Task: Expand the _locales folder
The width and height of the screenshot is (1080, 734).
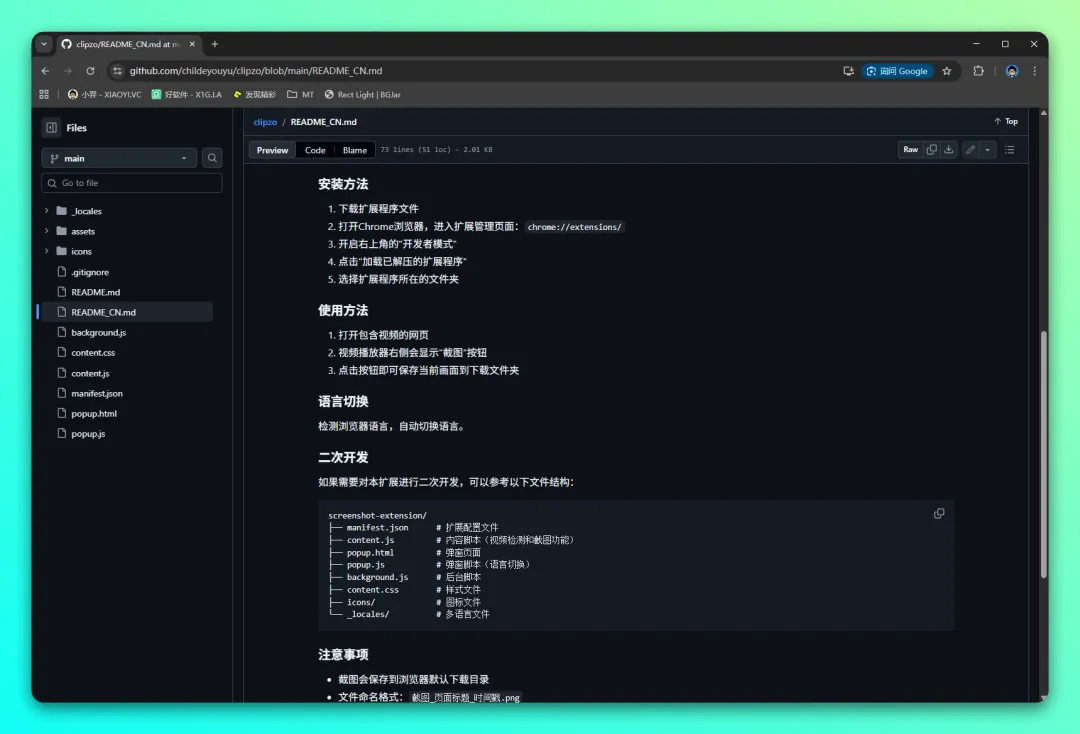Action: tap(47, 211)
